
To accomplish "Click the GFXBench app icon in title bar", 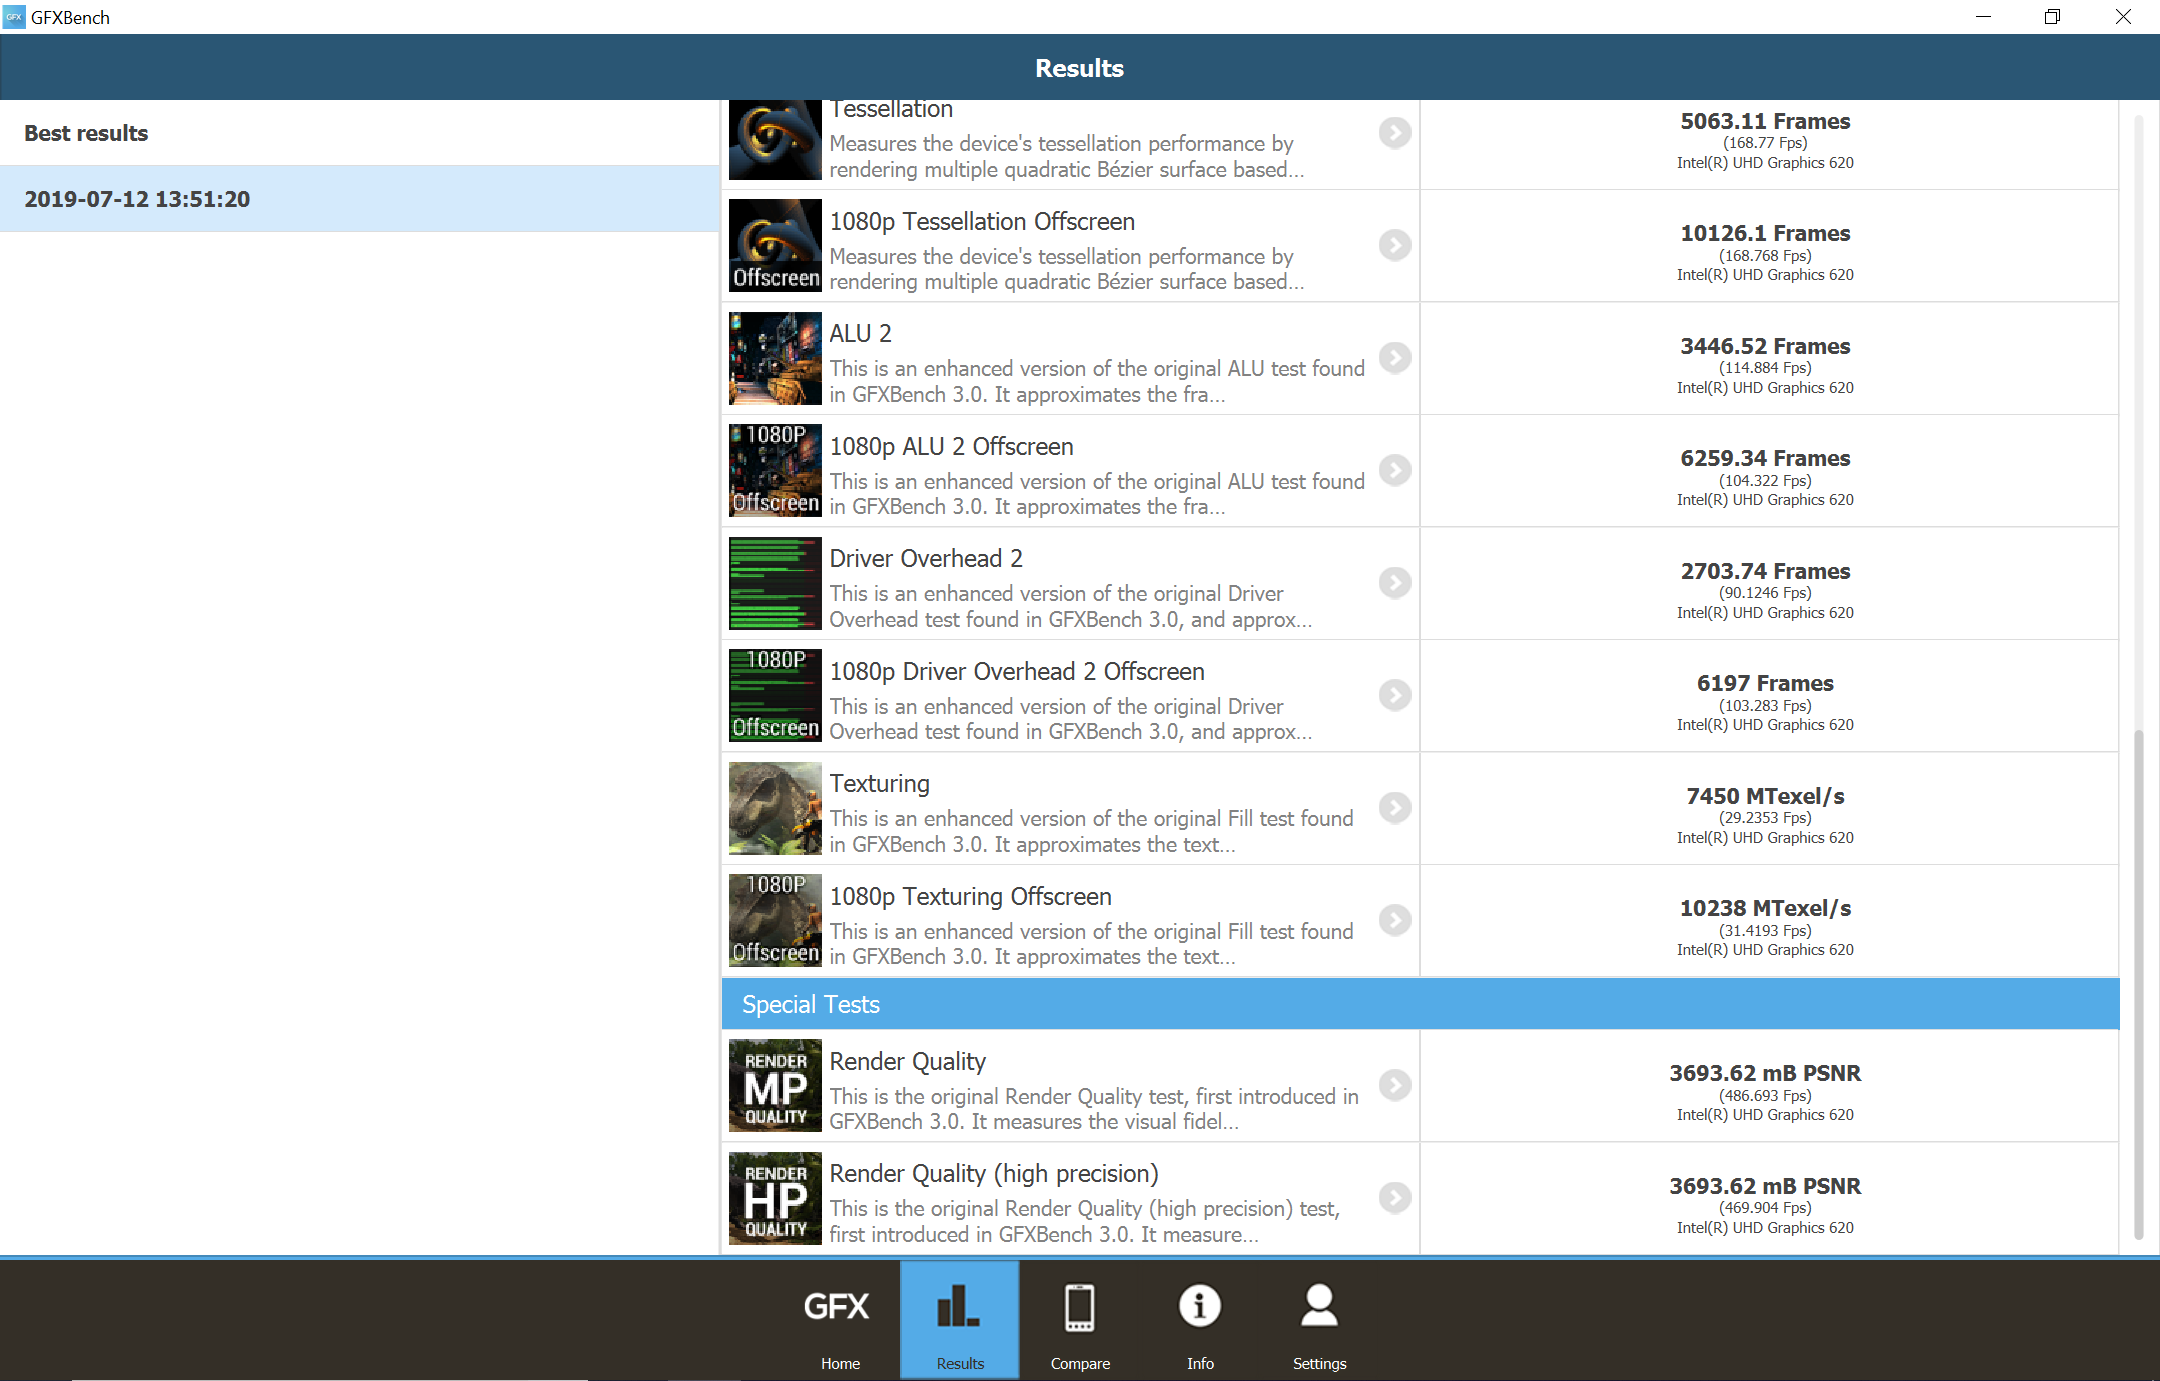I will coord(14,17).
